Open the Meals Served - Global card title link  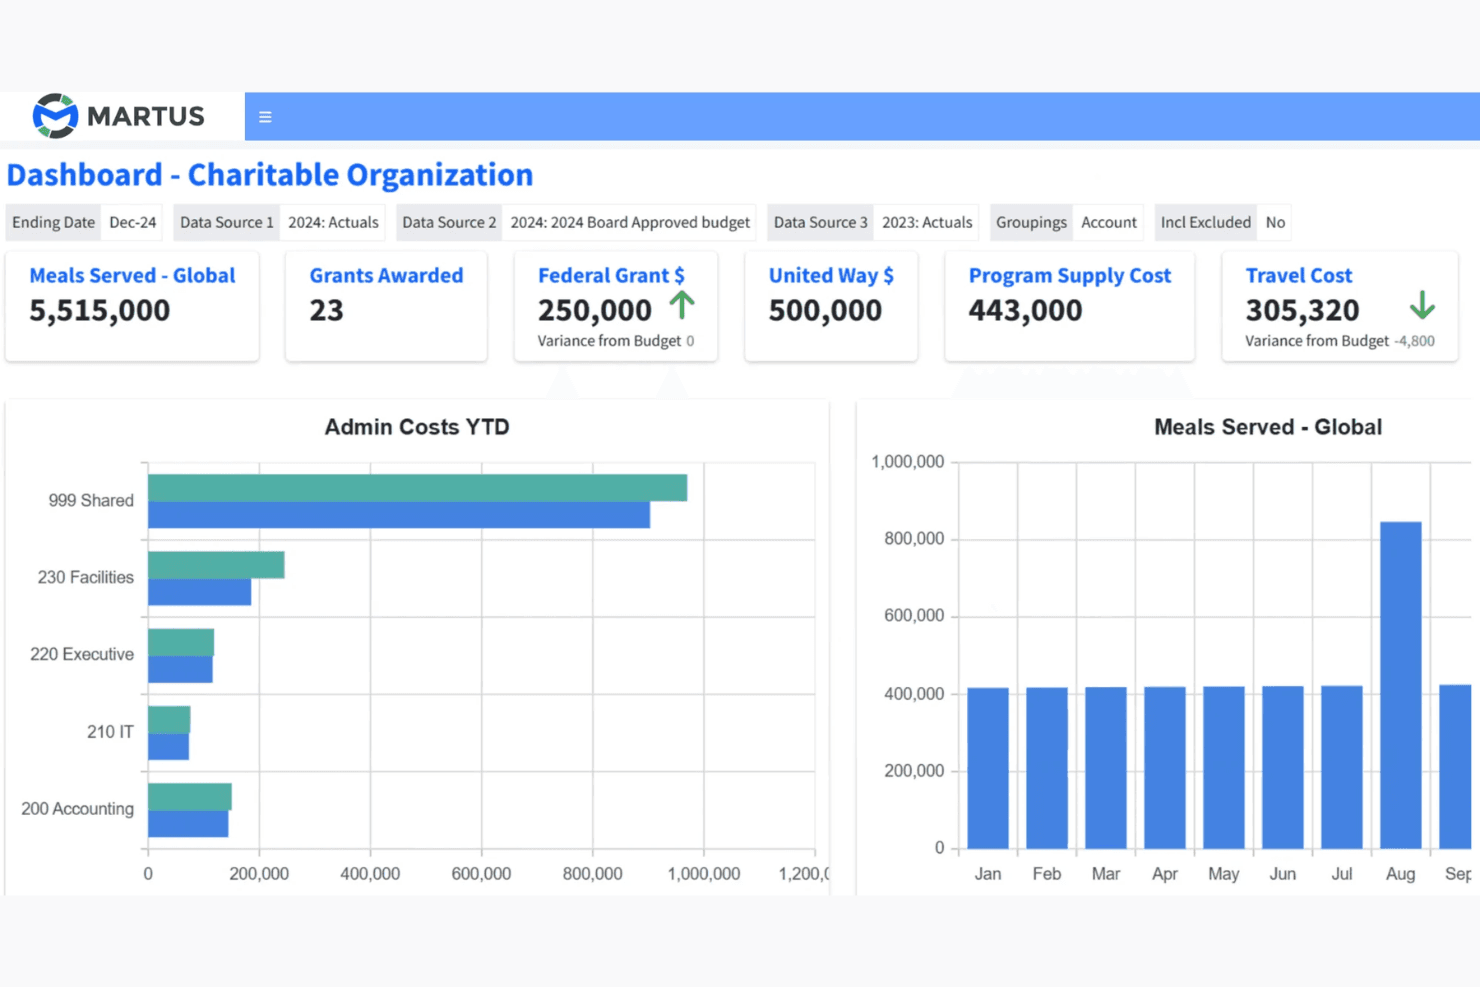[x=132, y=275]
